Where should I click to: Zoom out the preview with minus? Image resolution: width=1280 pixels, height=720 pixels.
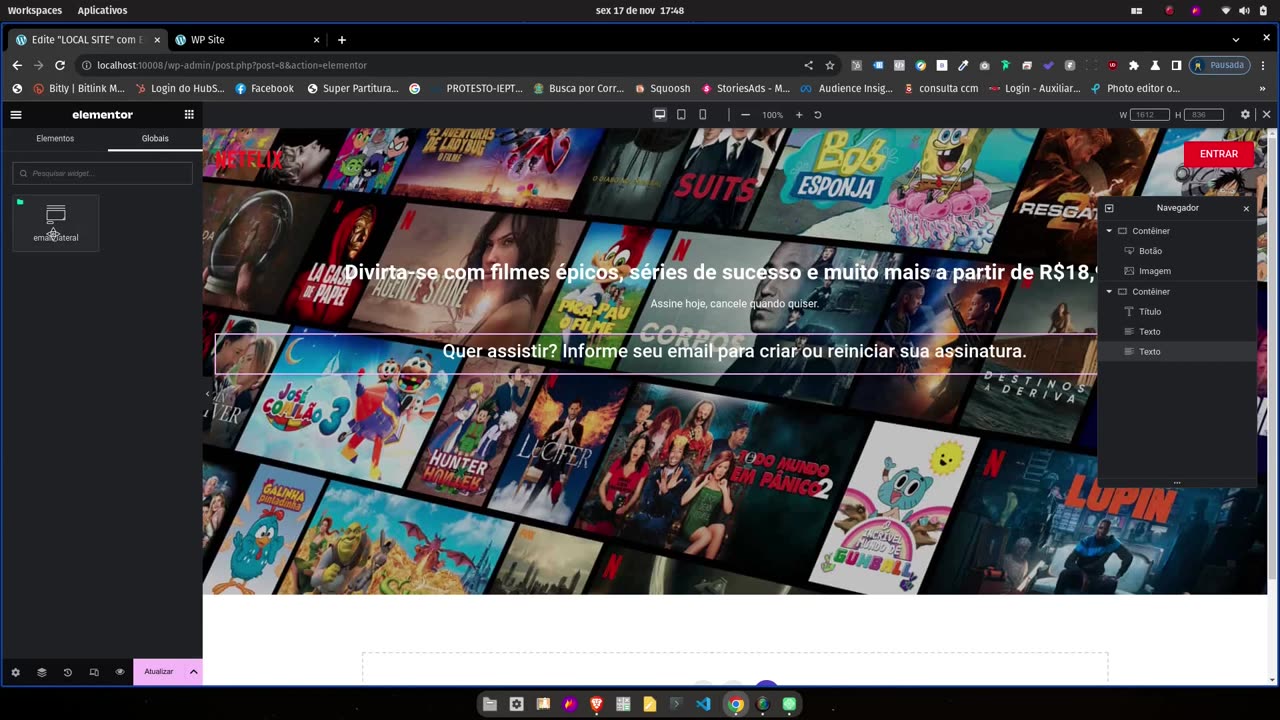pyautogui.click(x=745, y=115)
